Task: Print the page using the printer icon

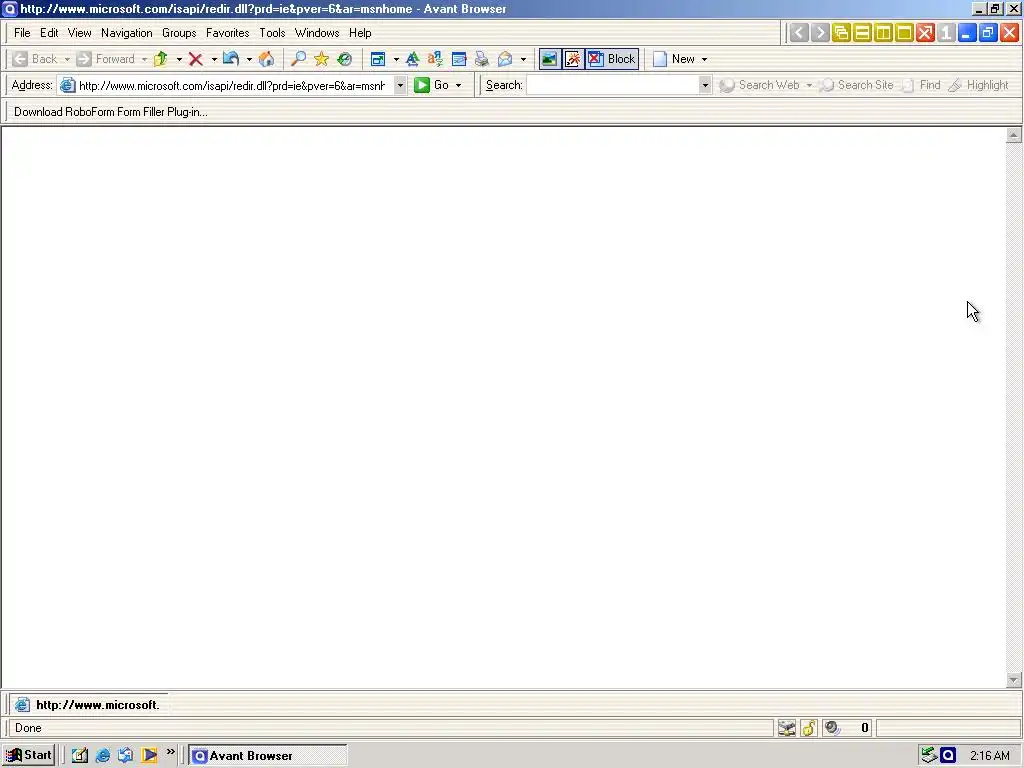Action: pos(482,59)
